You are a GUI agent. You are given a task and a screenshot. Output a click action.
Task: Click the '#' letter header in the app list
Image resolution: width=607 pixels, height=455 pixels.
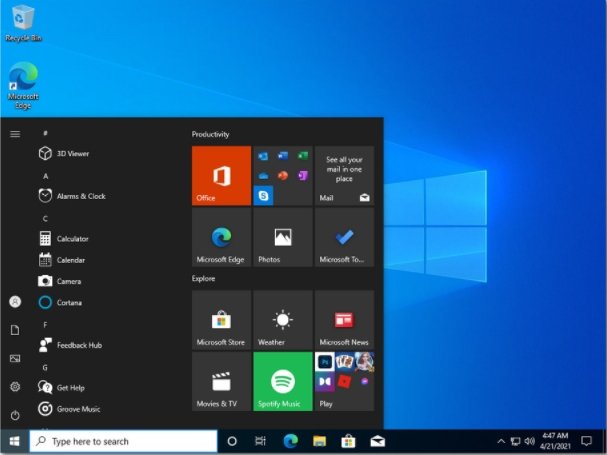pyautogui.click(x=45, y=133)
